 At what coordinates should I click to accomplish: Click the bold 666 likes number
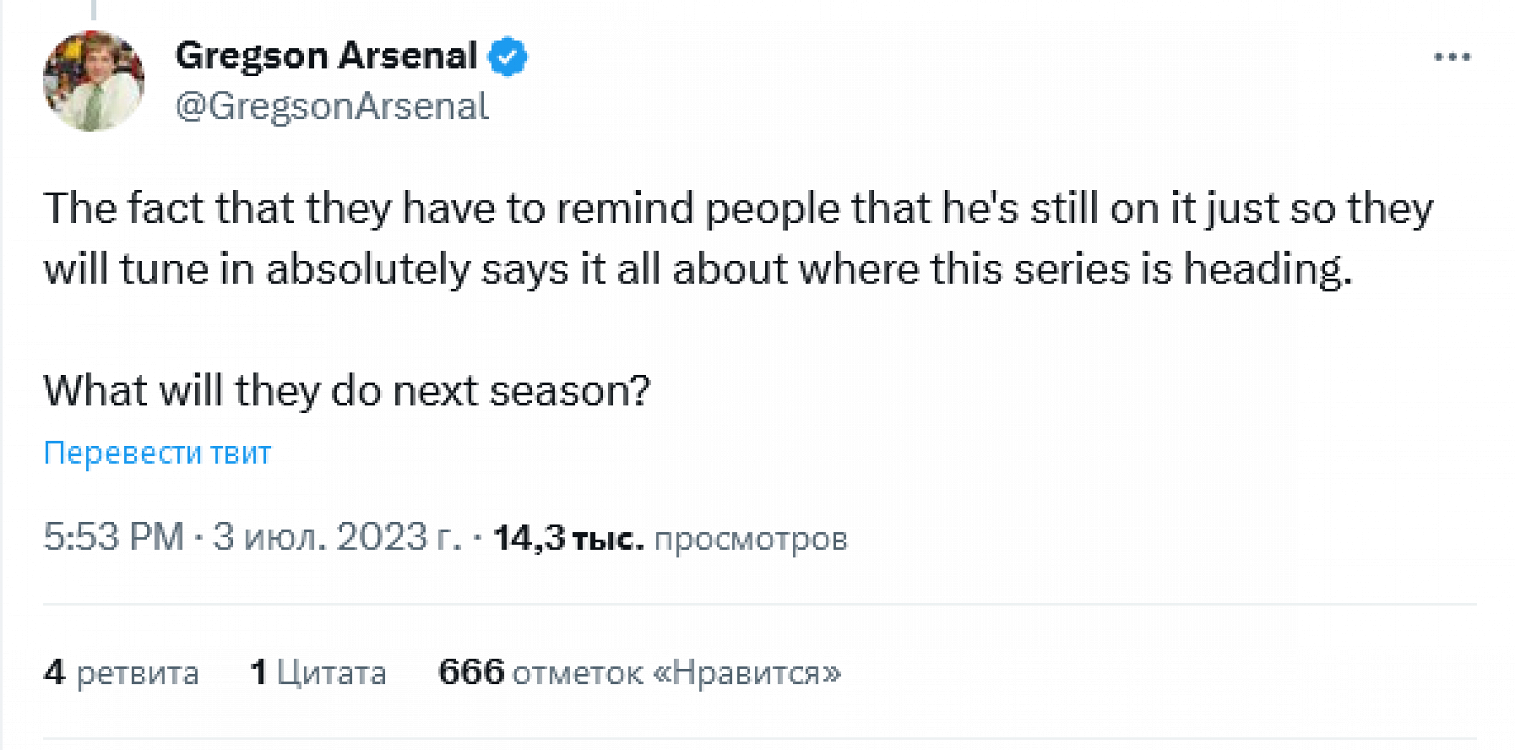[471, 672]
